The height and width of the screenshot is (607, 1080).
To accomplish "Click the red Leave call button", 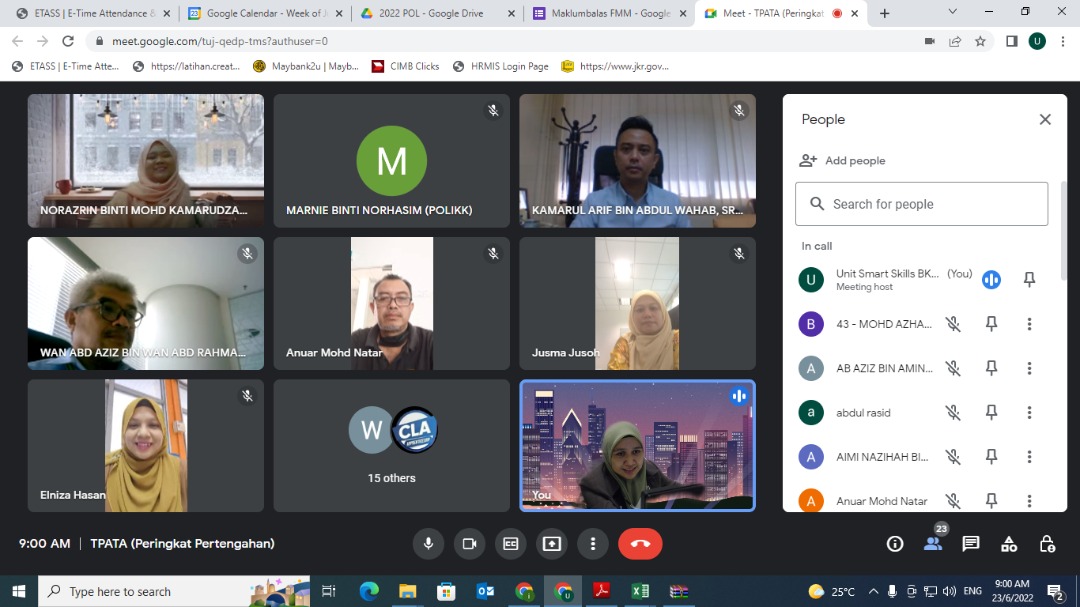I will [640, 544].
